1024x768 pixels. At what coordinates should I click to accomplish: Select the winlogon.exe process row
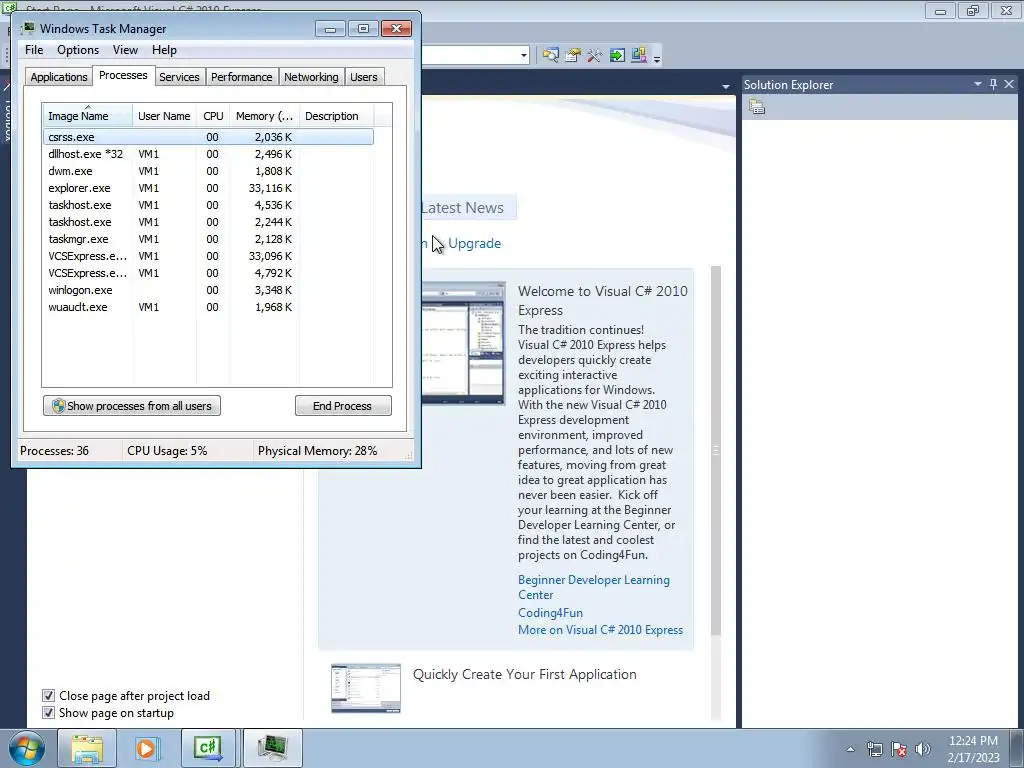[208, 290]
